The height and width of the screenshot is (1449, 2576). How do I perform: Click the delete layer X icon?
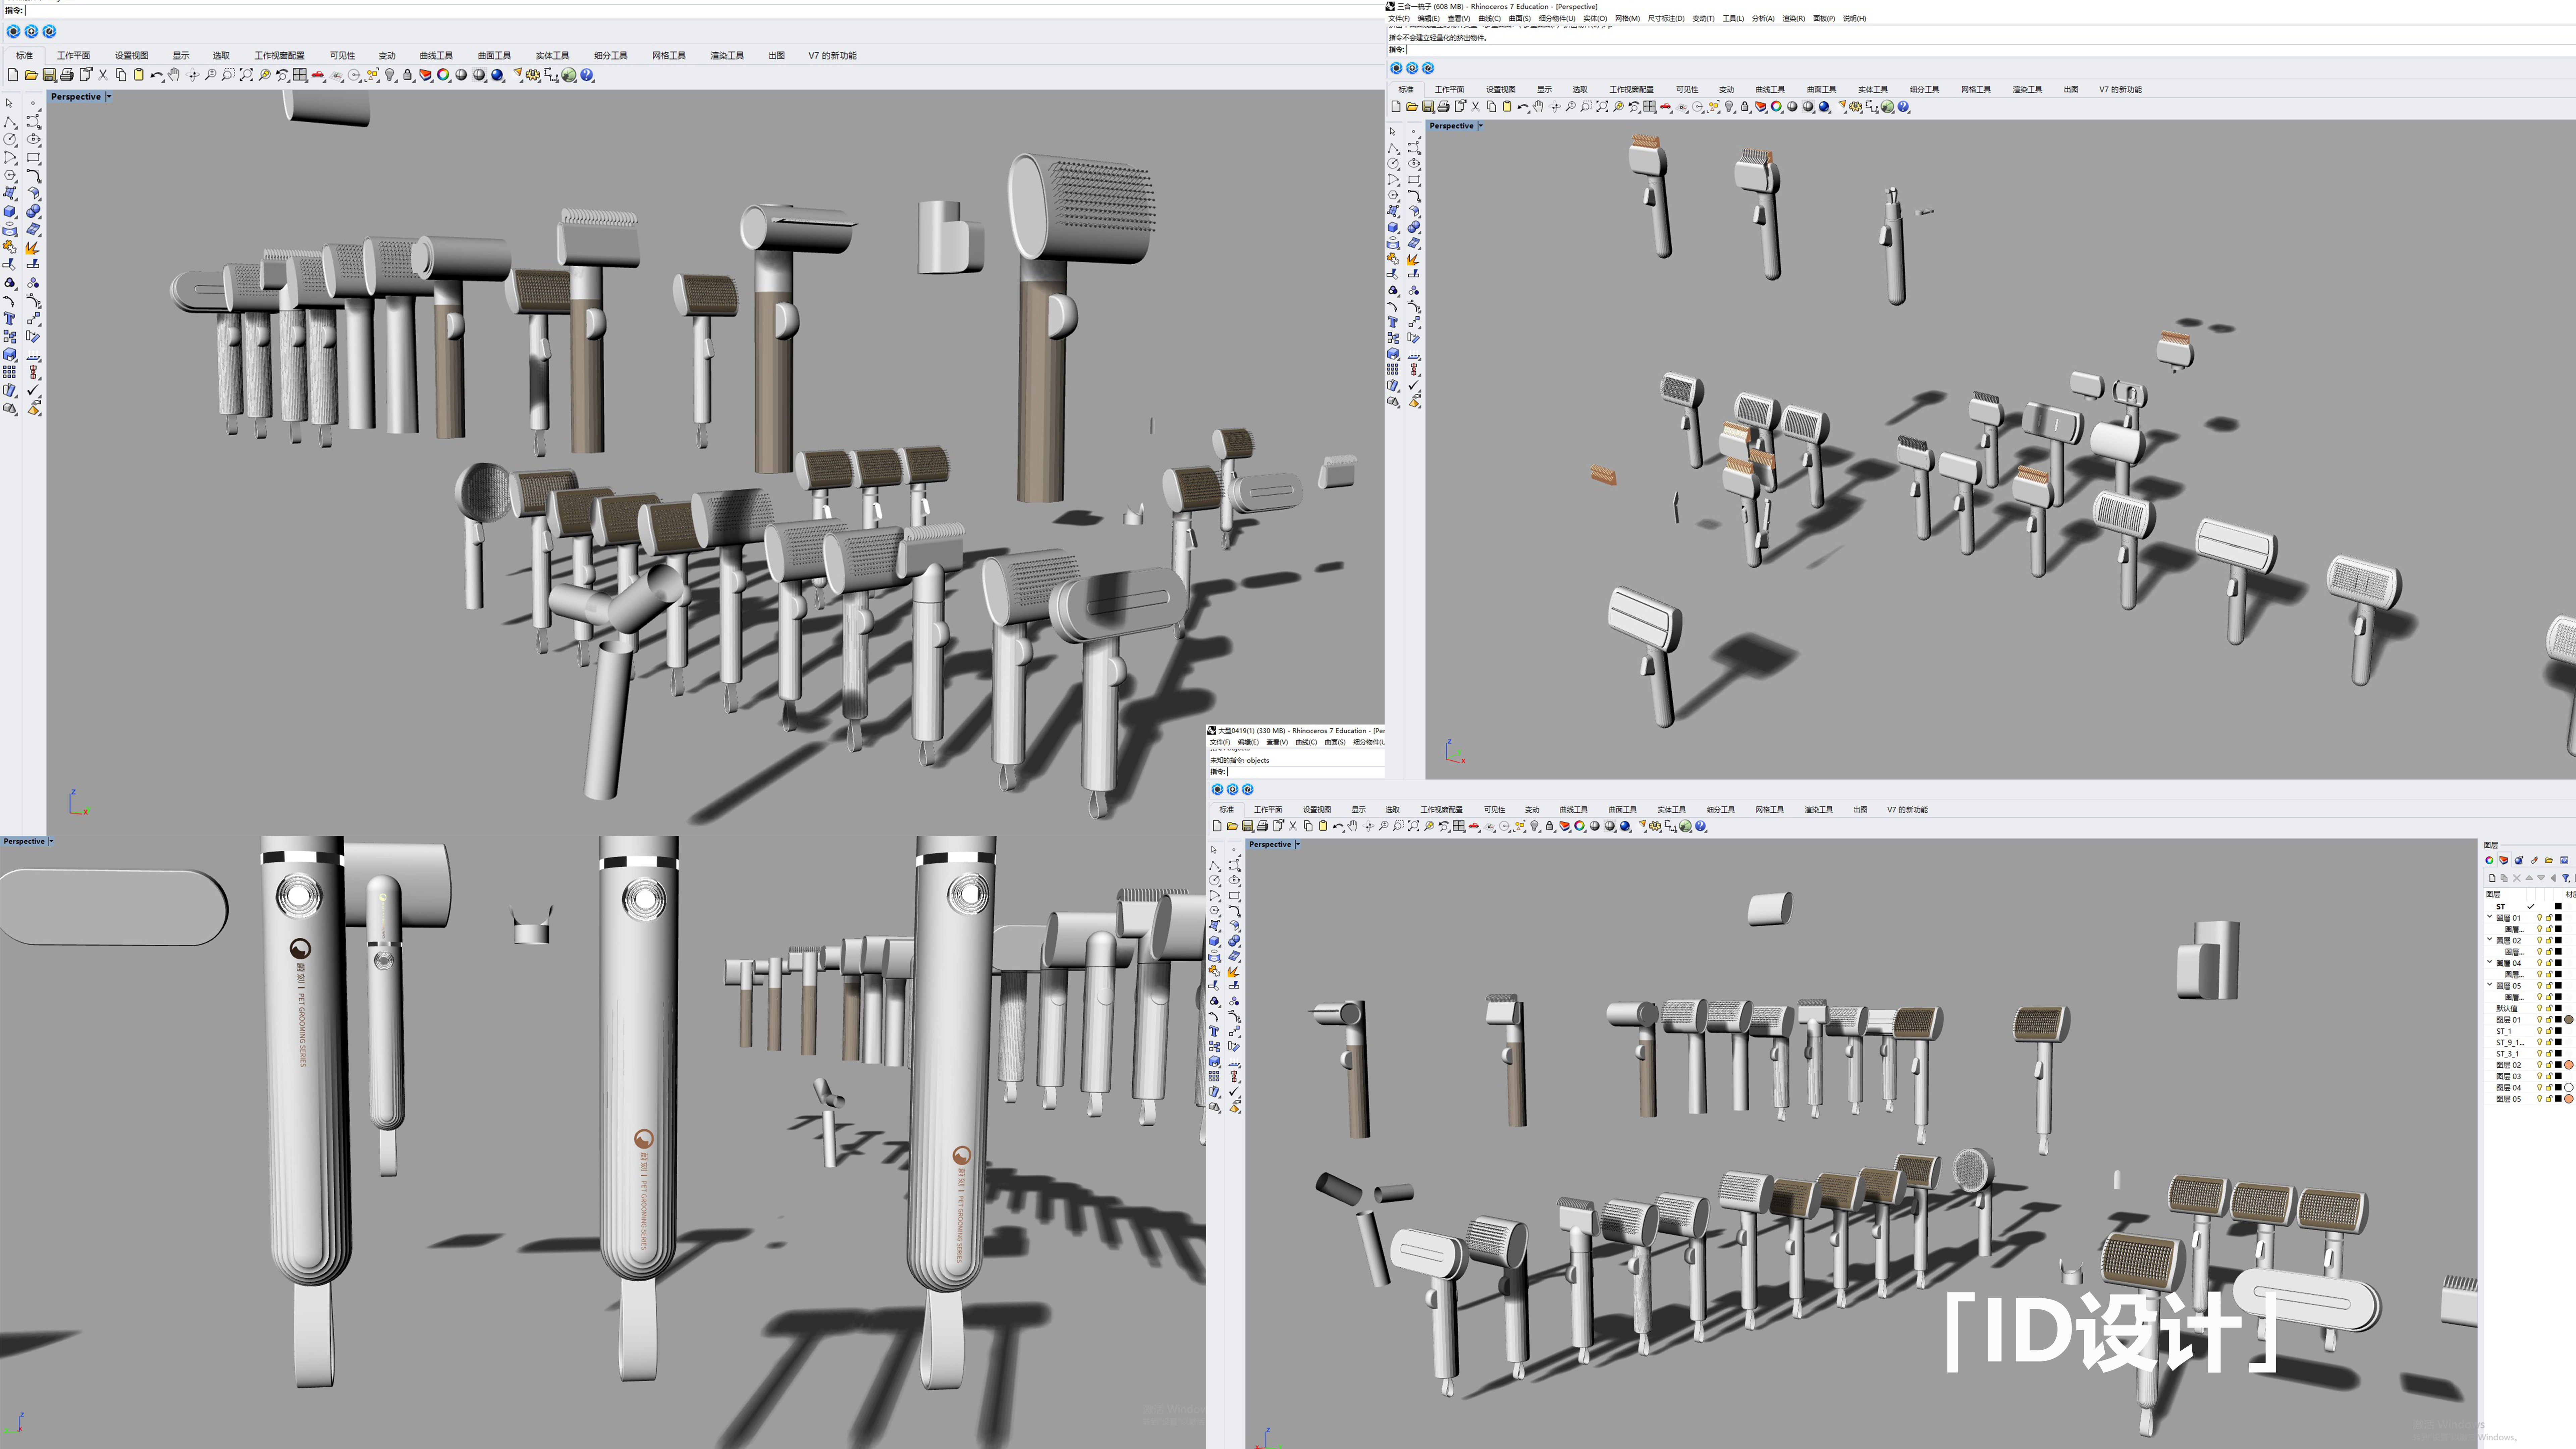pyautogui.click(x=2517, y=878)
